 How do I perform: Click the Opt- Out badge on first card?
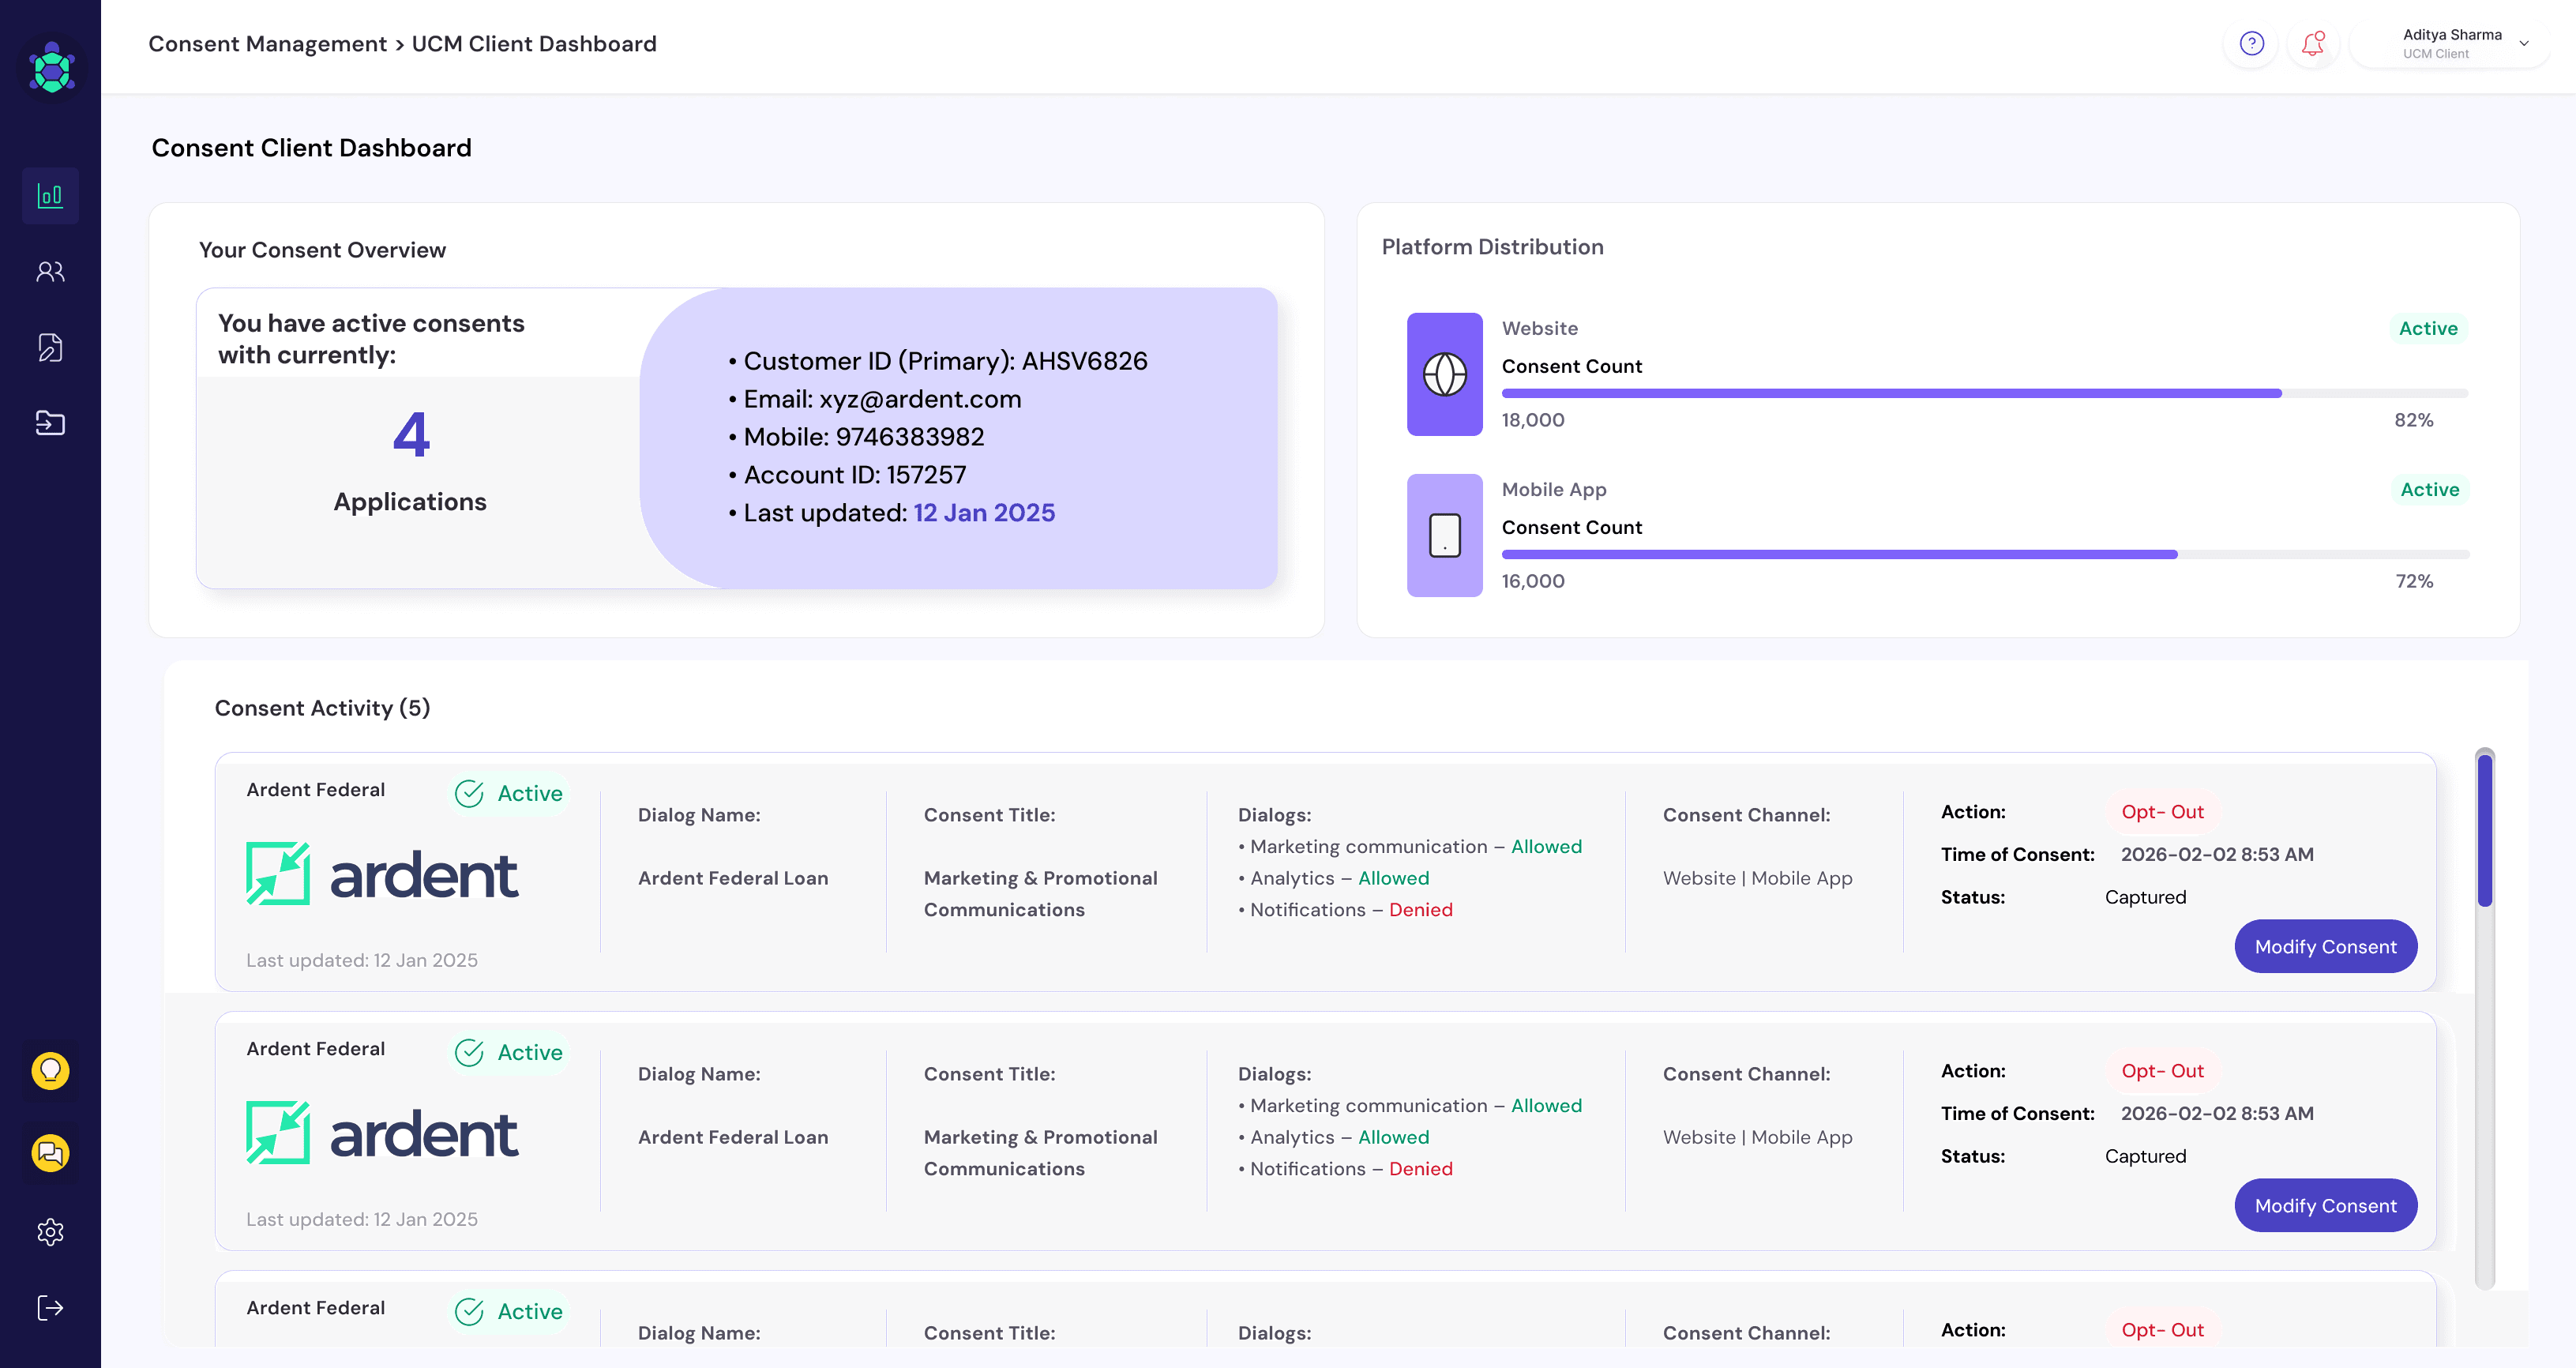click(2163, 812)
